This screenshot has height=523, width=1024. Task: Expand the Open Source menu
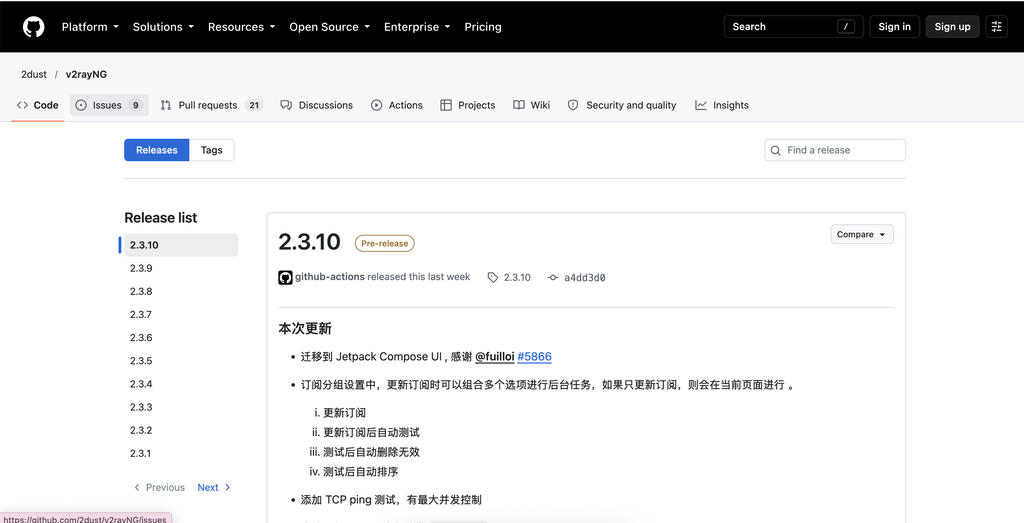330,27
